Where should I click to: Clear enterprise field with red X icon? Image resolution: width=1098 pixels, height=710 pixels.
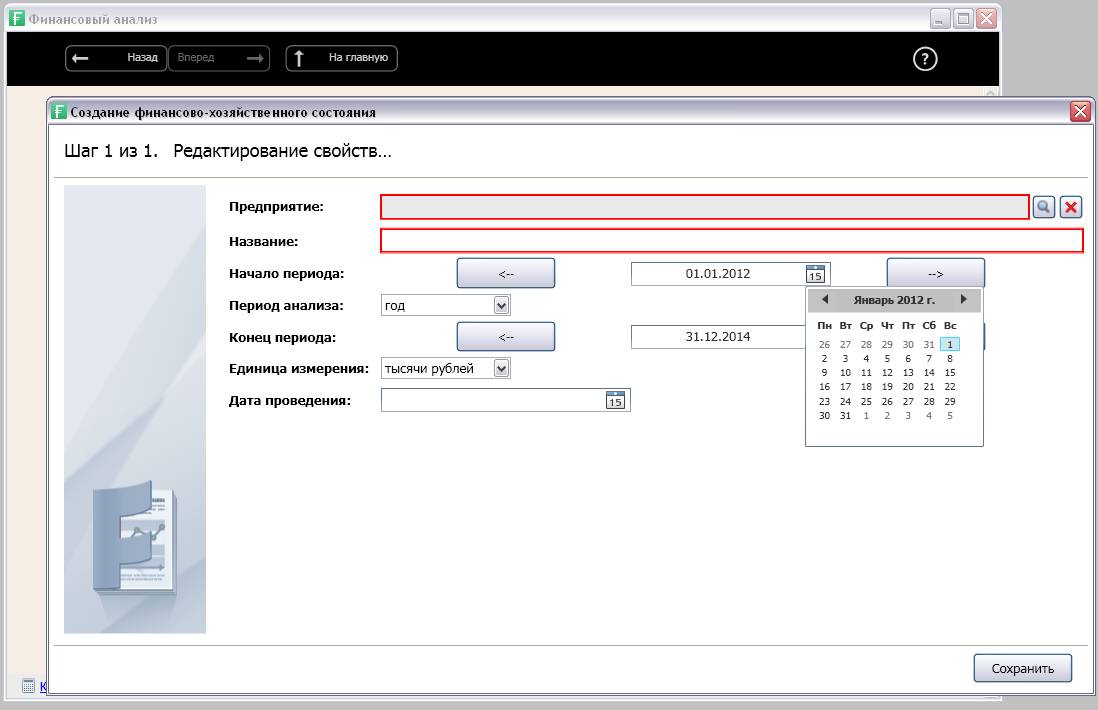pos(1071,207)
